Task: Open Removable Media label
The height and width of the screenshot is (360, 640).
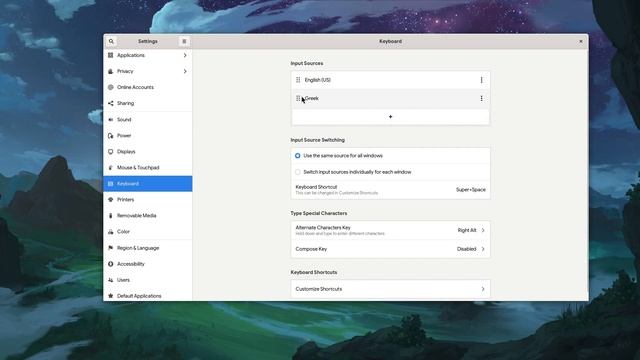Action: (136, 216)
